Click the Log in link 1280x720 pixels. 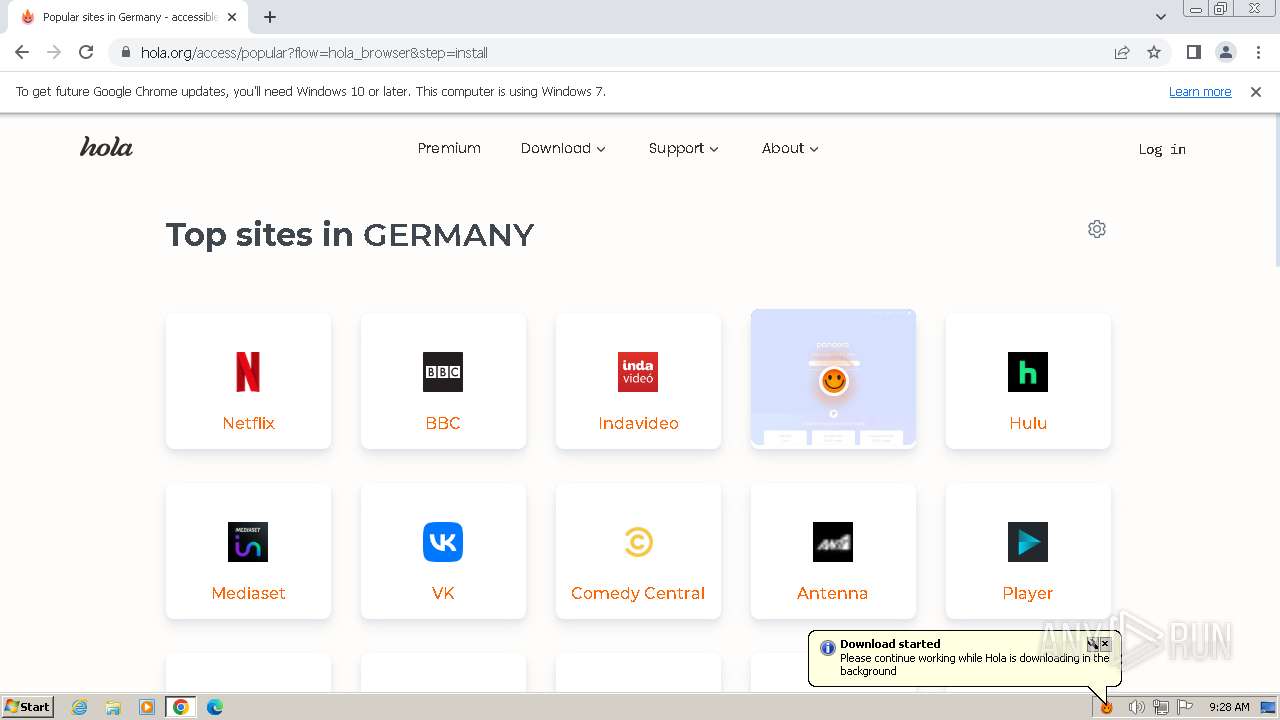[x=1162, y=149]
